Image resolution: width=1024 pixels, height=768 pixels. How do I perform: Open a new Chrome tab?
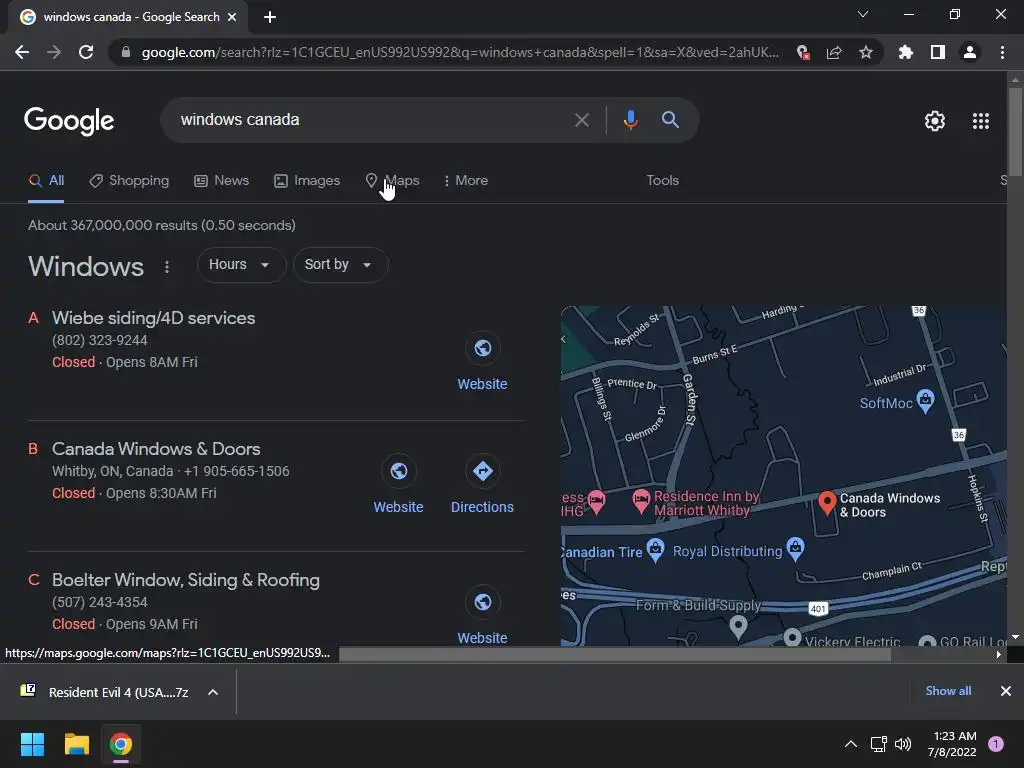[270, 17]
